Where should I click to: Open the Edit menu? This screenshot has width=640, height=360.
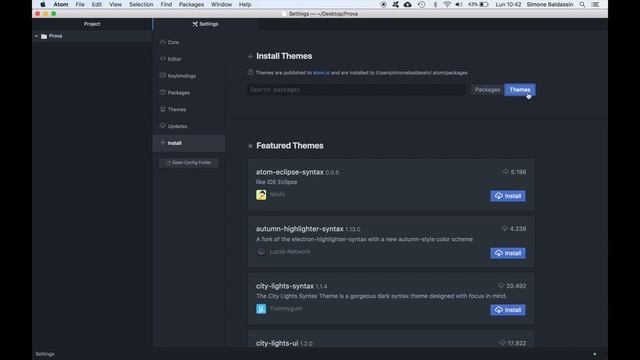pos(97,4)
